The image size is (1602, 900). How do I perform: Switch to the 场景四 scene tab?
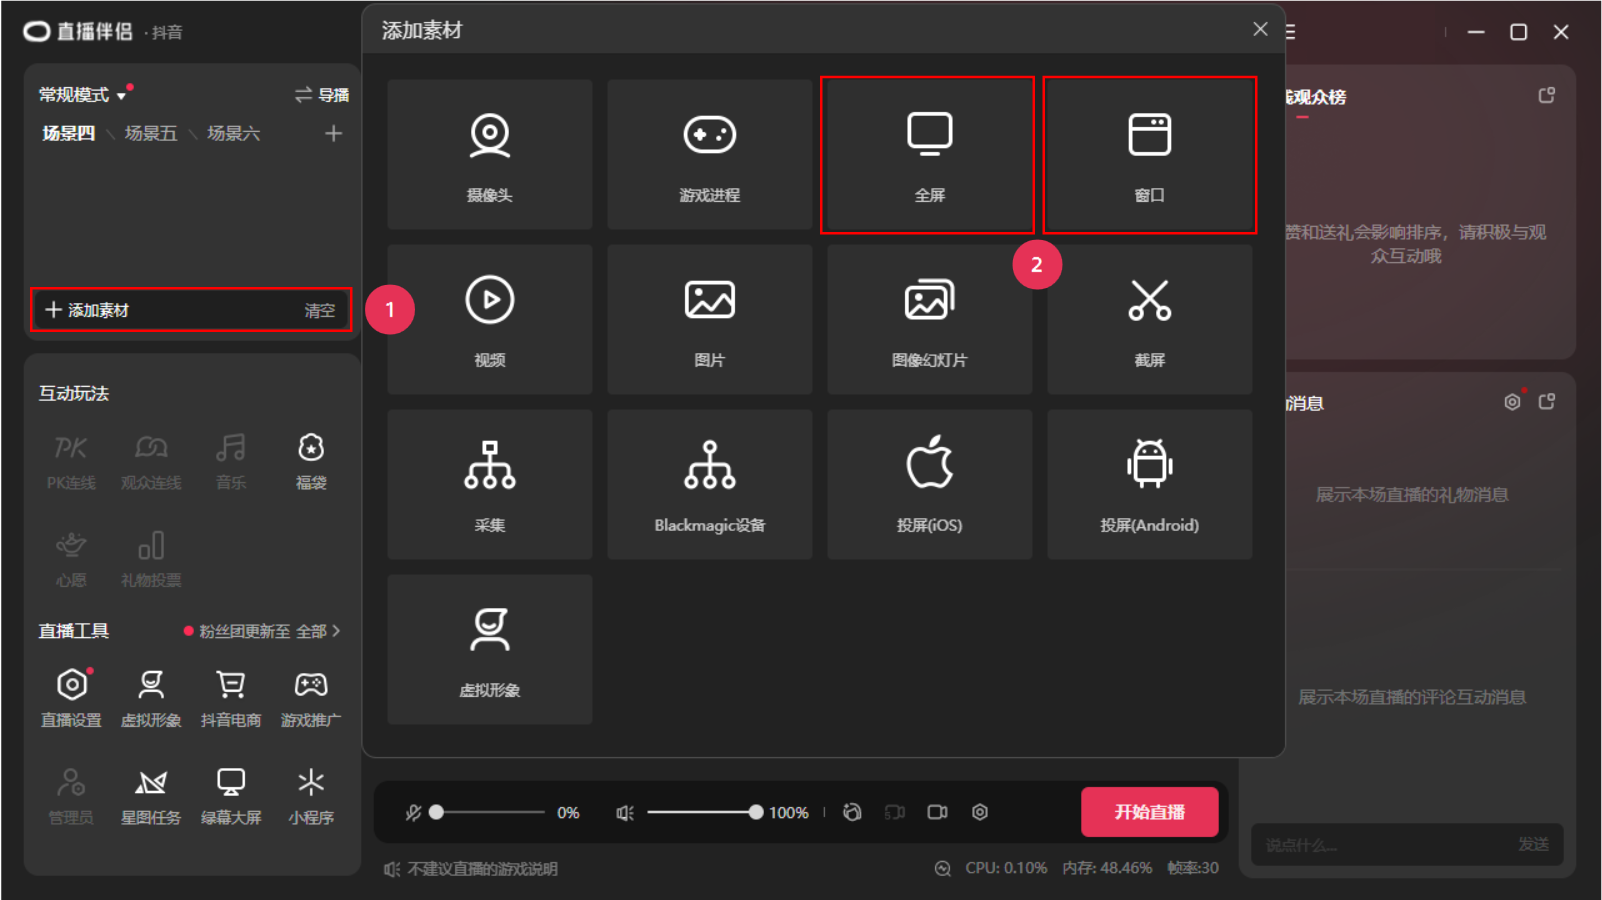point(68,133)
